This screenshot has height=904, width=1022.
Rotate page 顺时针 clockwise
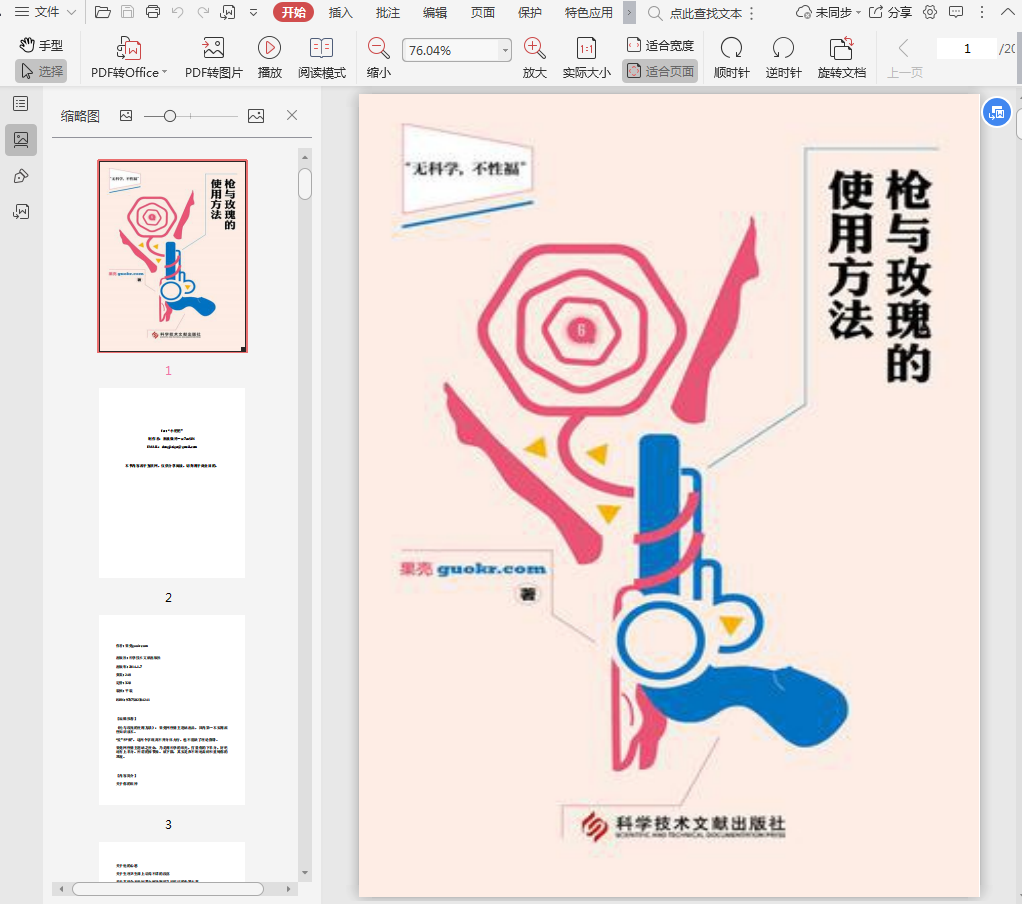pos(731,57)
